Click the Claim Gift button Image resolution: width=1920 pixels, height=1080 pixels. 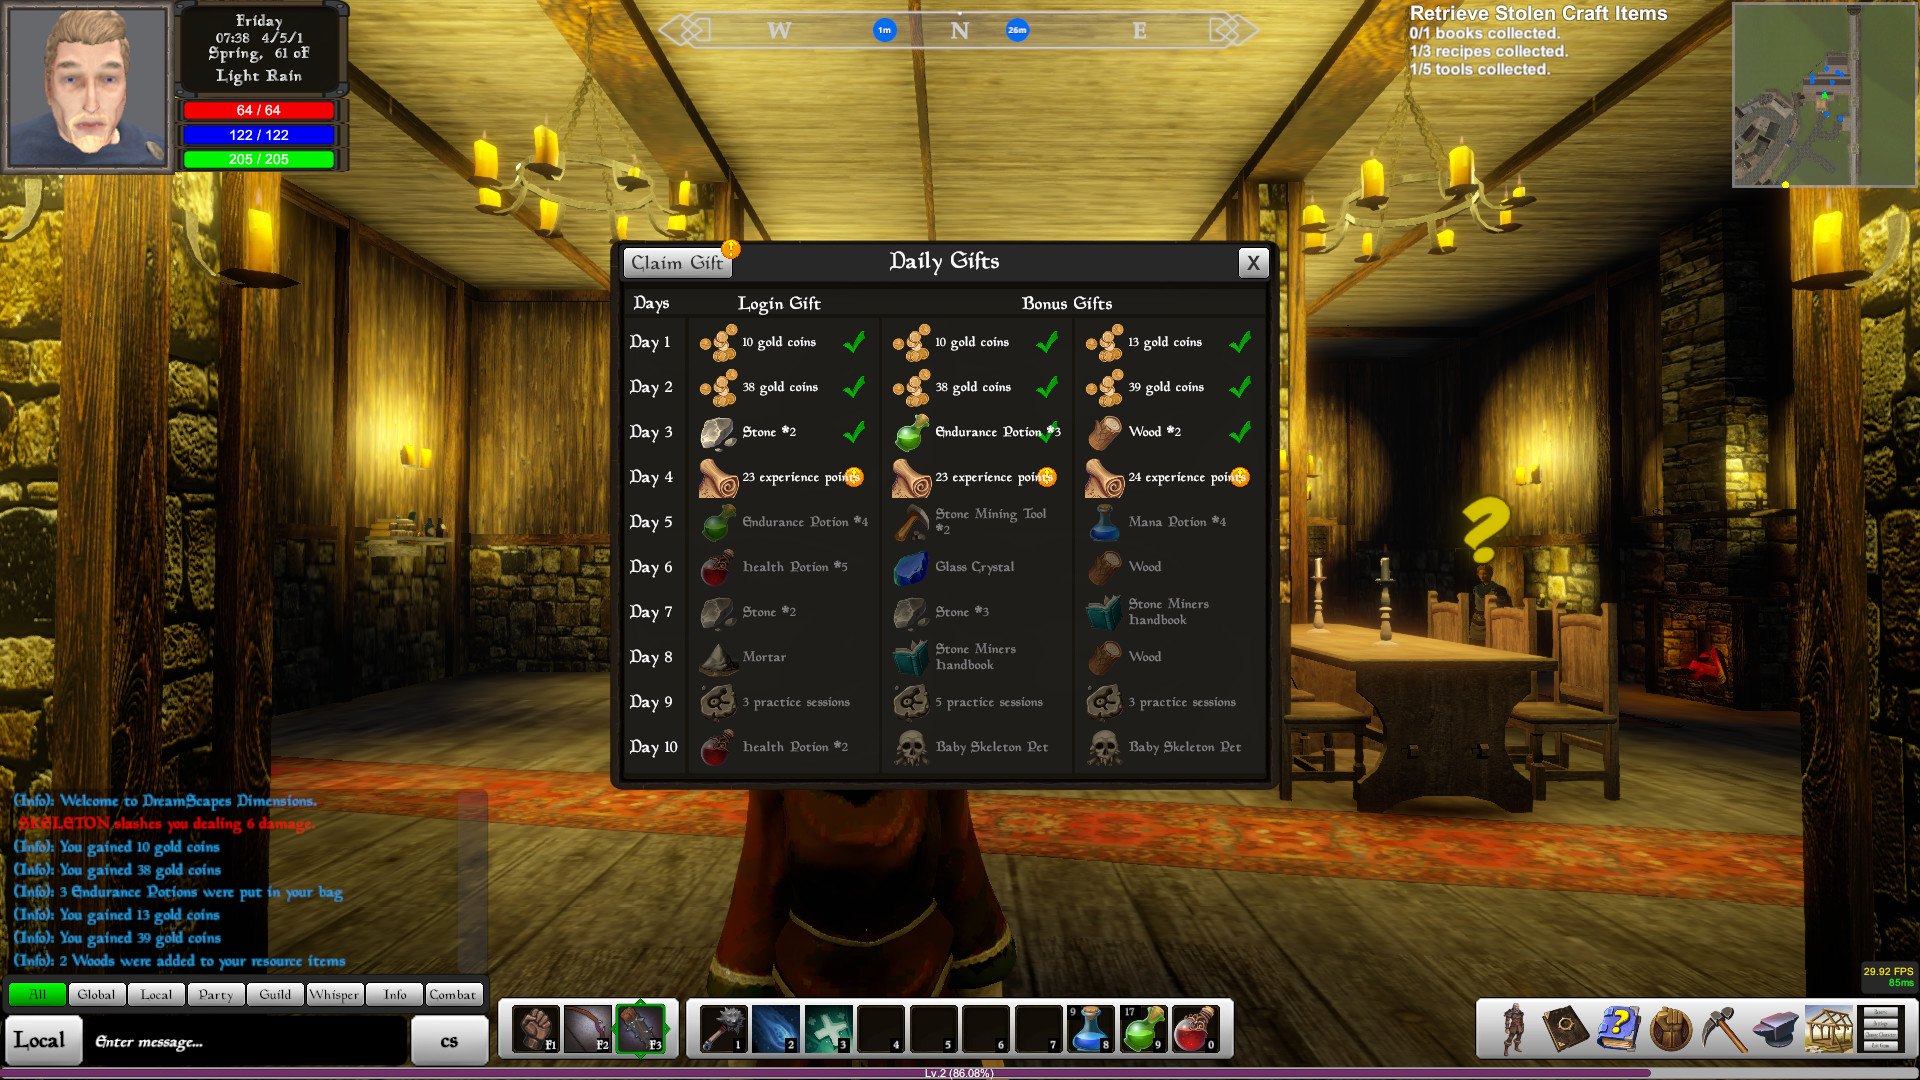(x=676, y=262)
